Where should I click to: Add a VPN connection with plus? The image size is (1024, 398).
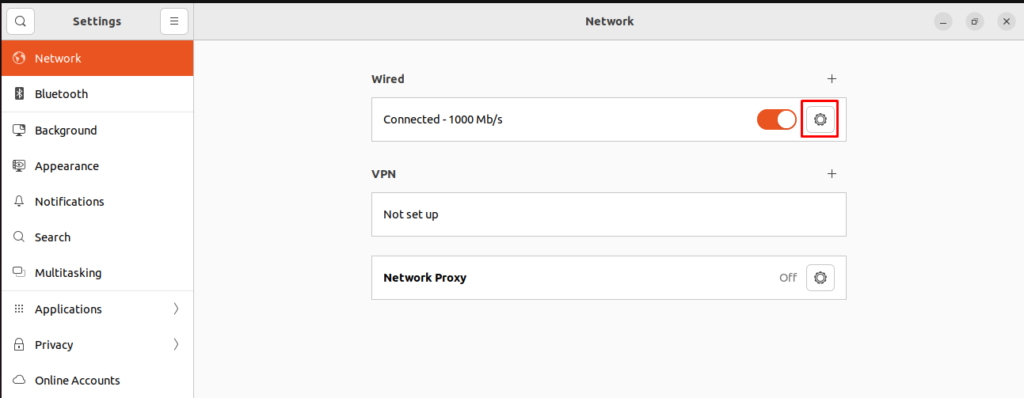832,174
